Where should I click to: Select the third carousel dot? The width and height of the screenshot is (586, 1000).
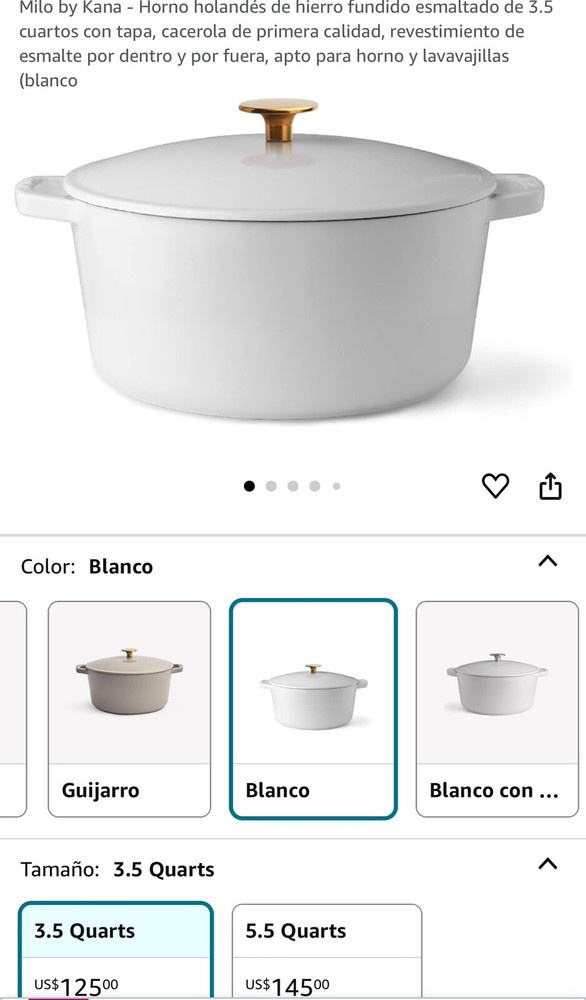292,486
